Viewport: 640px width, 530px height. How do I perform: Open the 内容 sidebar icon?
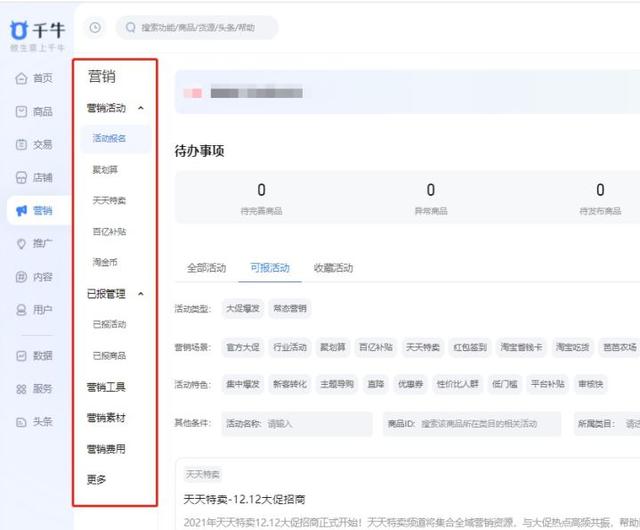click(21, 277)
